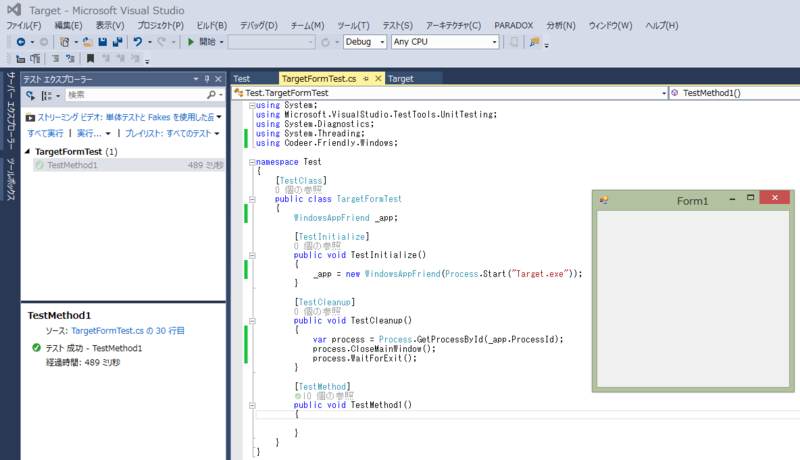
Task: Open the ファイル(F) menu
Action: point(23,25)
